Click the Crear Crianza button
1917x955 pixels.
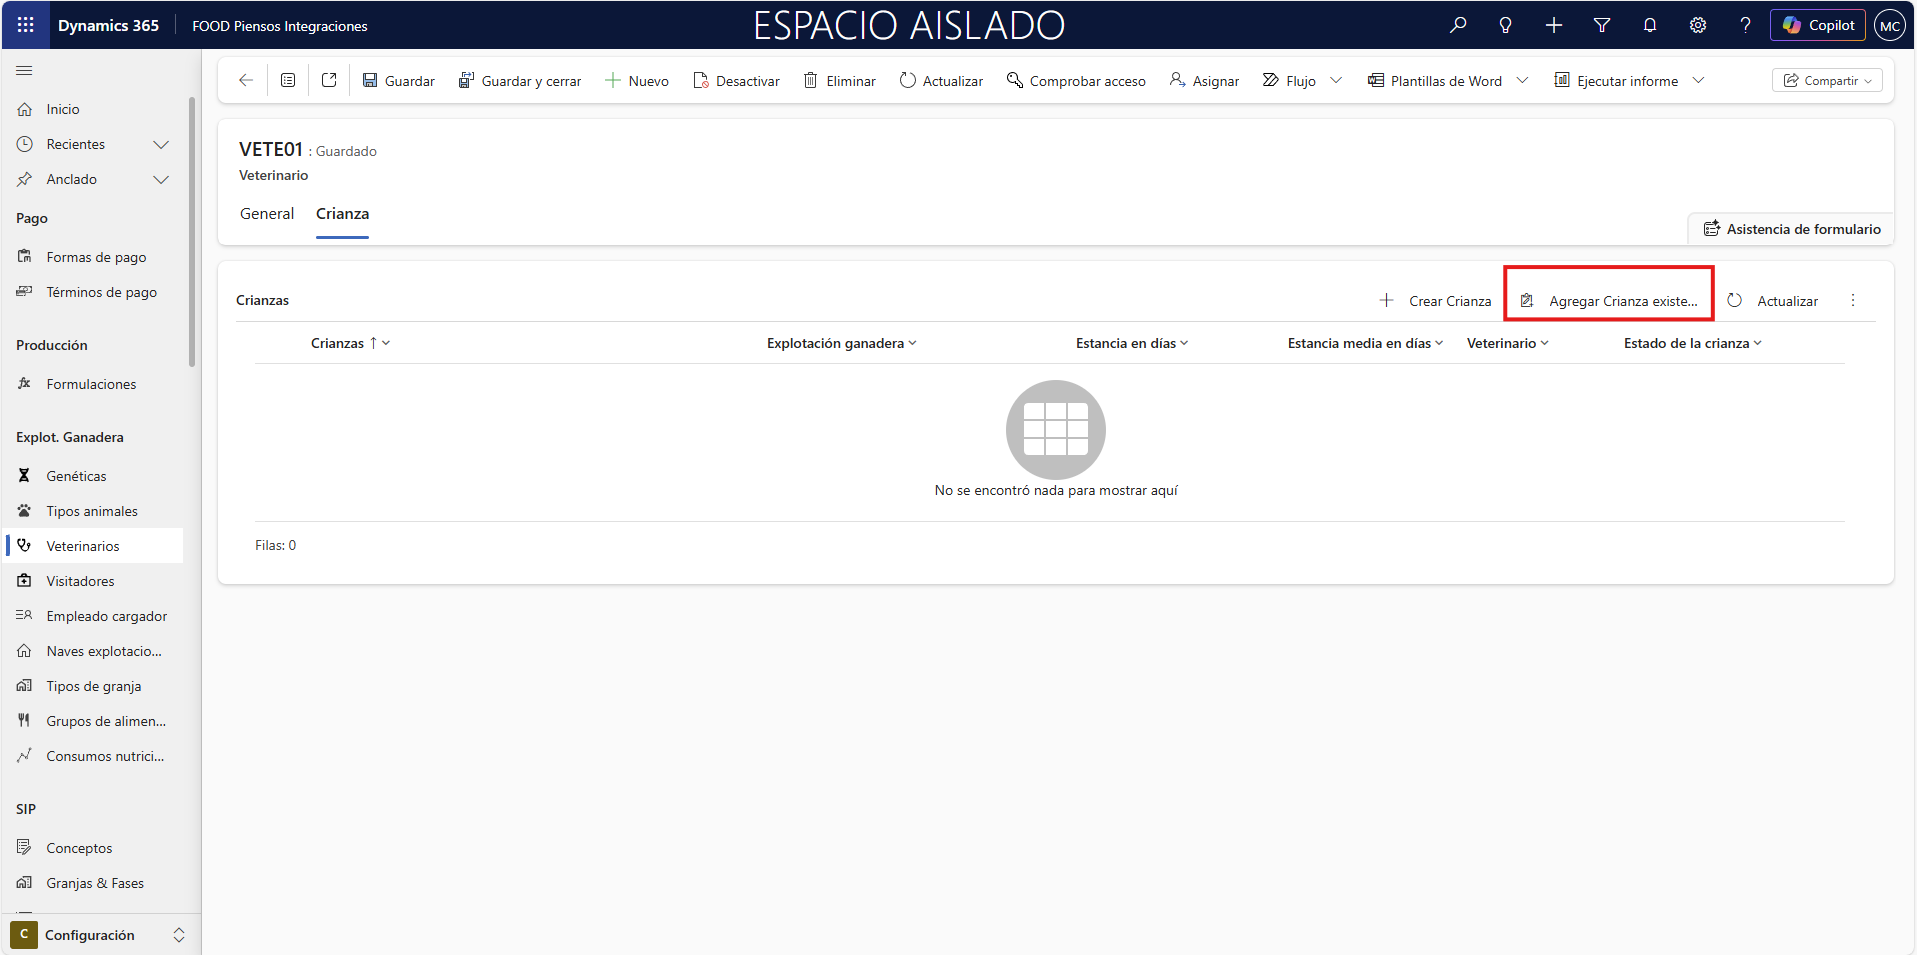click(x=1436, y=301)
